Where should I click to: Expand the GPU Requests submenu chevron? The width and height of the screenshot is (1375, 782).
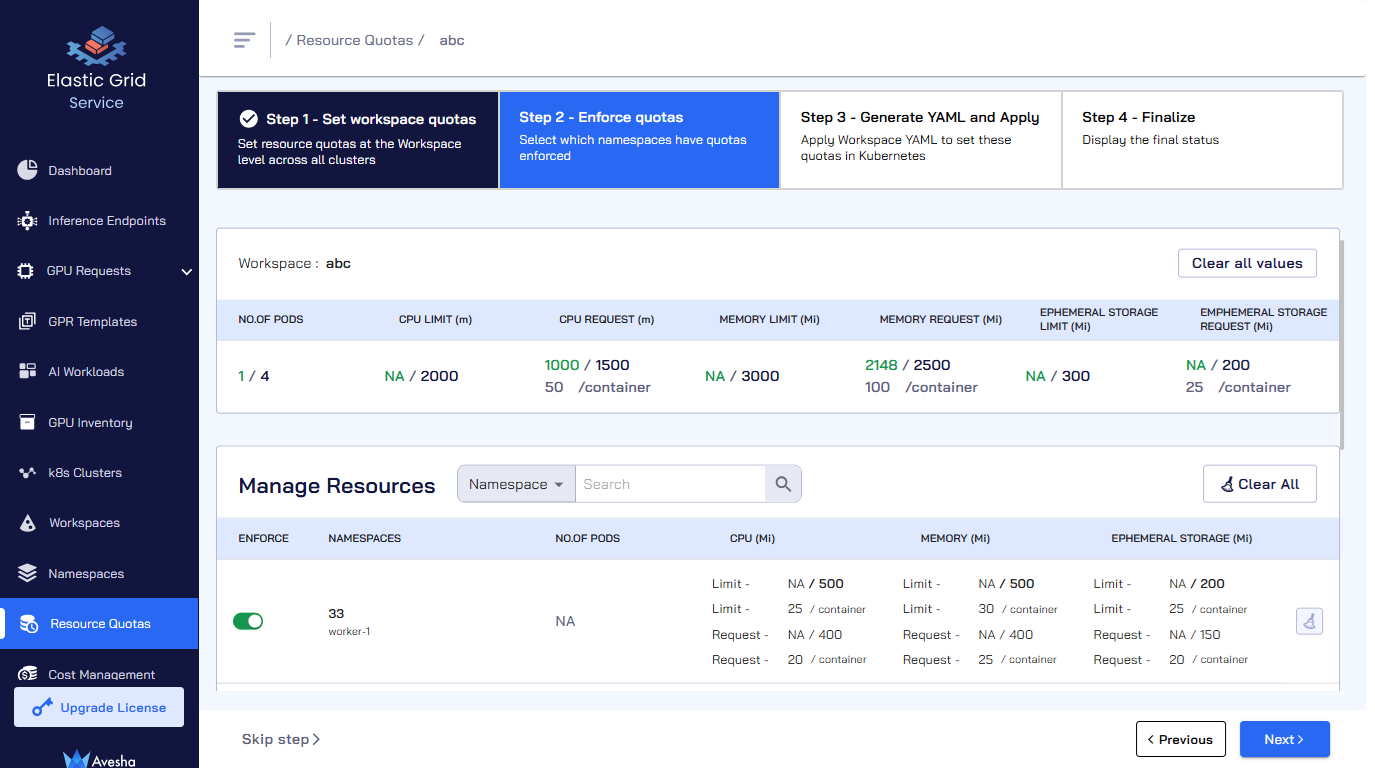click(186, 271)
